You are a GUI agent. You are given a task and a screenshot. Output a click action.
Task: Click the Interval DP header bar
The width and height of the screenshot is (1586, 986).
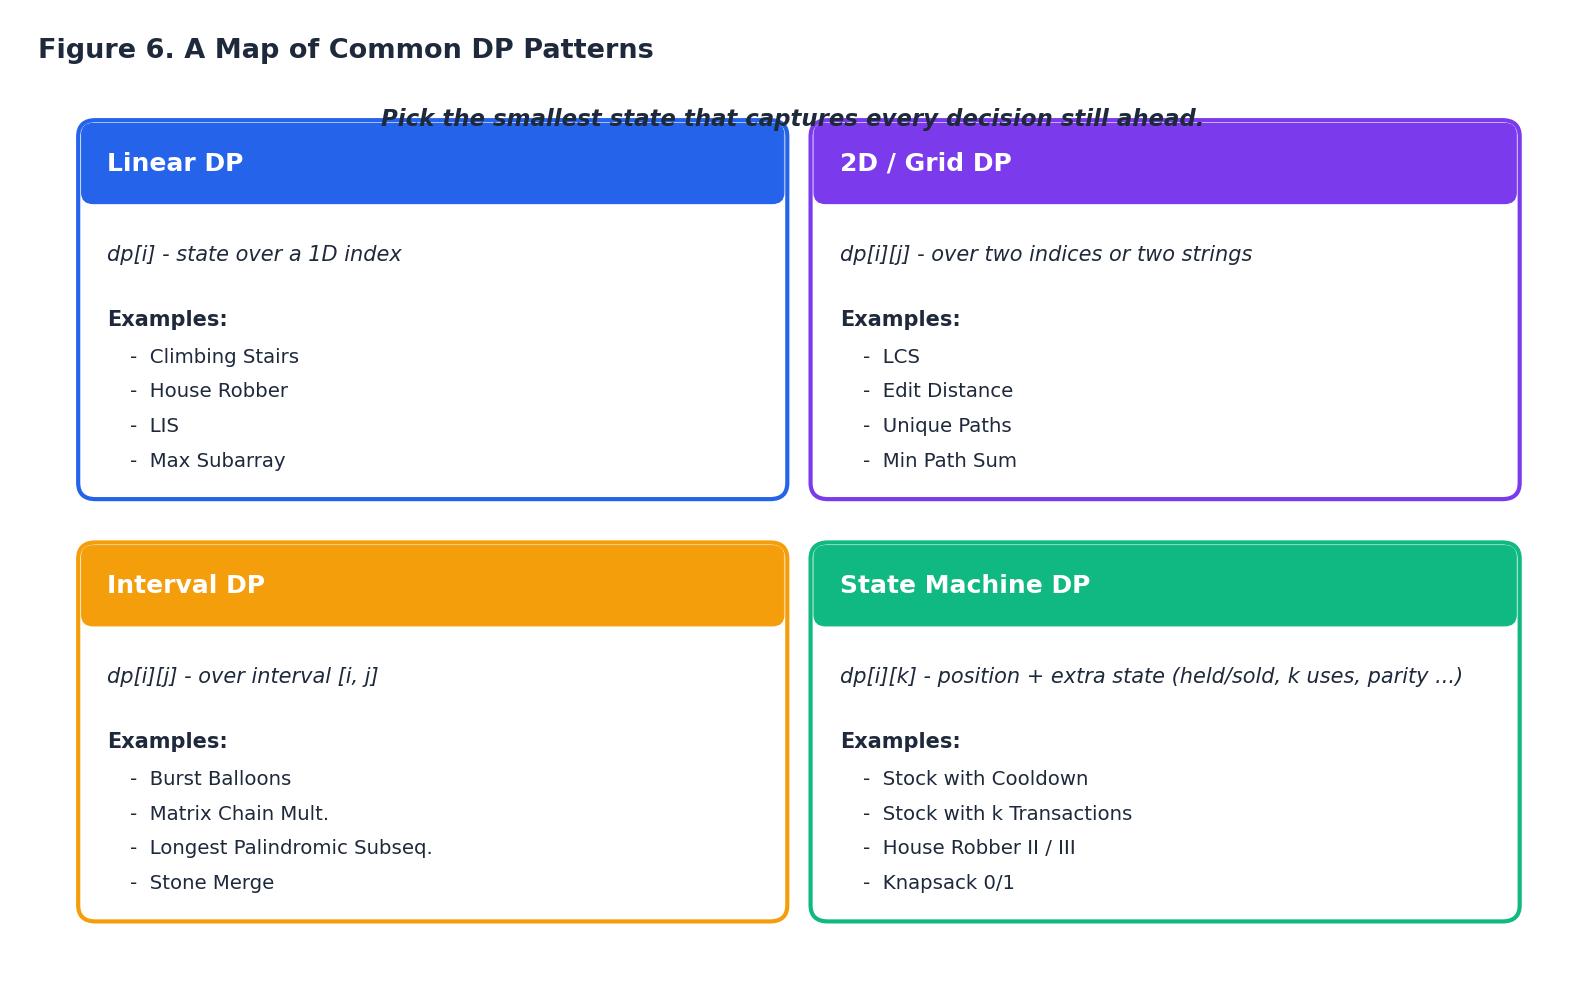point(432,585)
